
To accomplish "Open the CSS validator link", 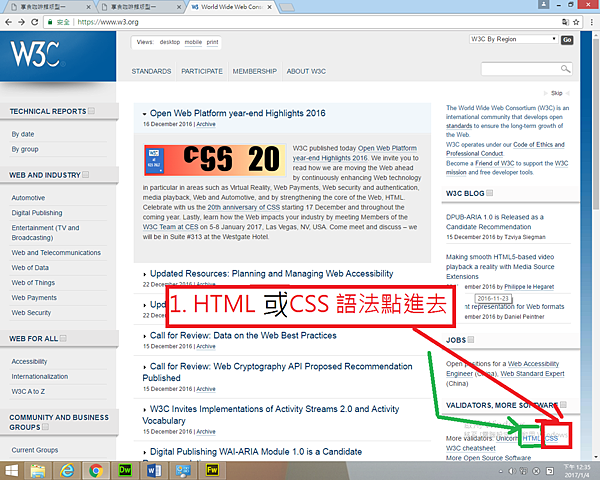I will [x=551, y=438].
